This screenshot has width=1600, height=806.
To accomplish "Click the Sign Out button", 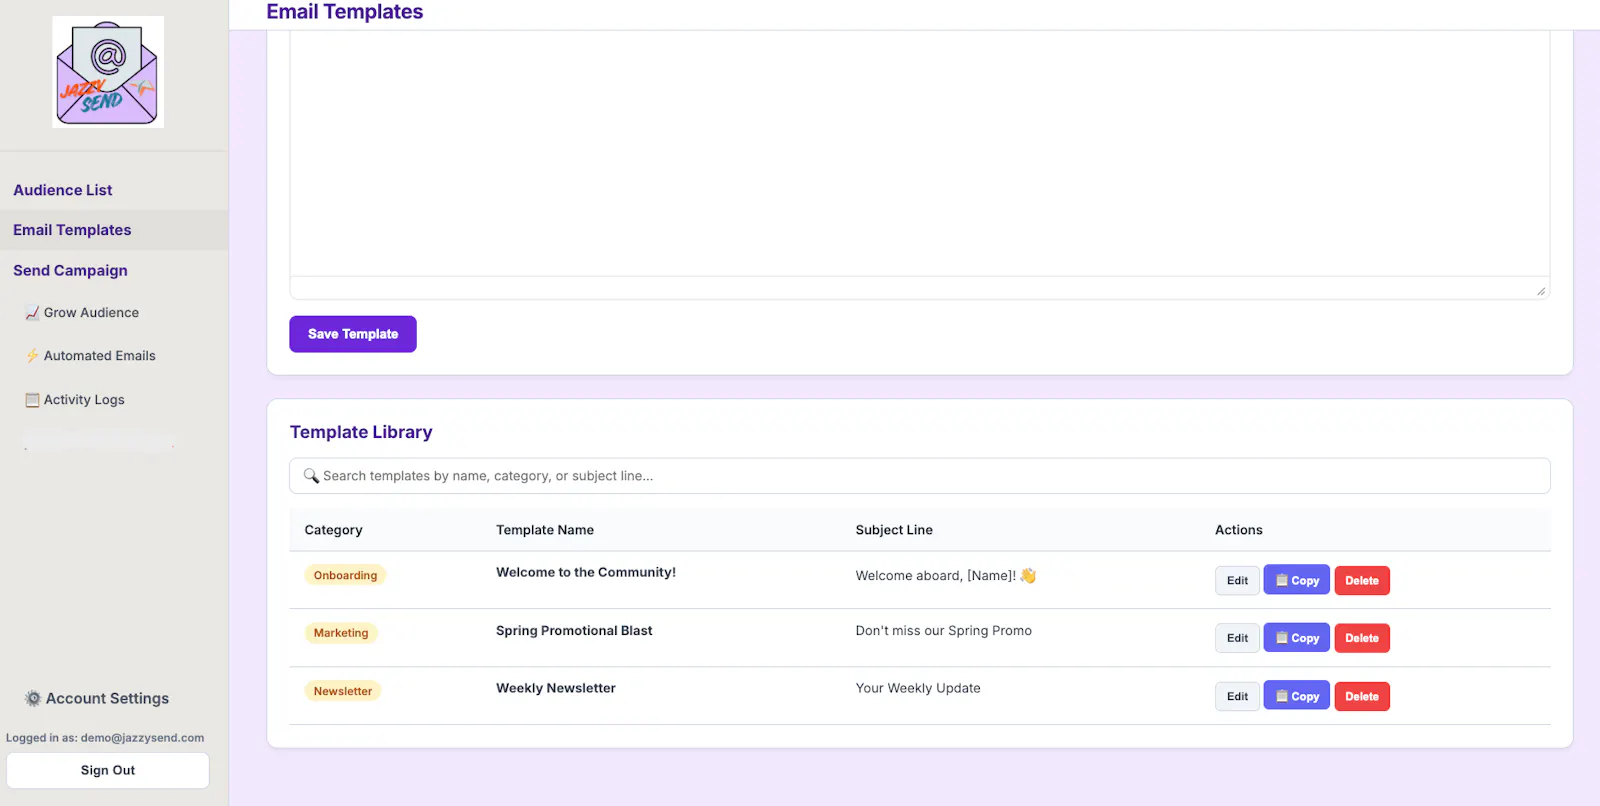I will pyautogui.click(x=108, y=770).
